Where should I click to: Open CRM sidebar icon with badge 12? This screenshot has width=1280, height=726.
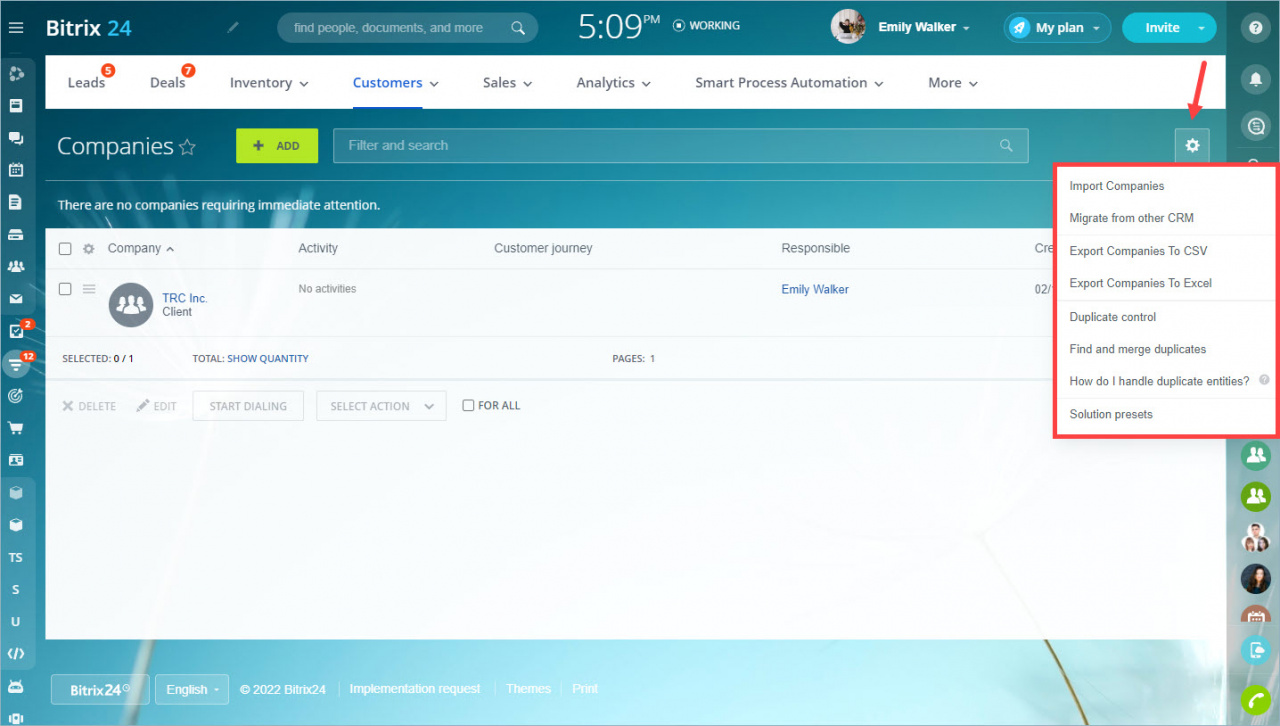(16, 363)
